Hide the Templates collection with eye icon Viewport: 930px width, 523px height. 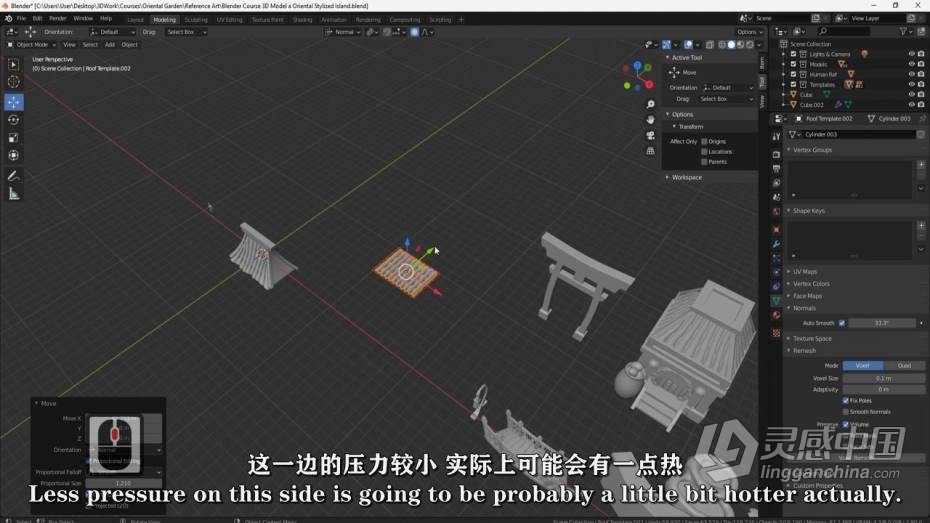coord(912,84)
